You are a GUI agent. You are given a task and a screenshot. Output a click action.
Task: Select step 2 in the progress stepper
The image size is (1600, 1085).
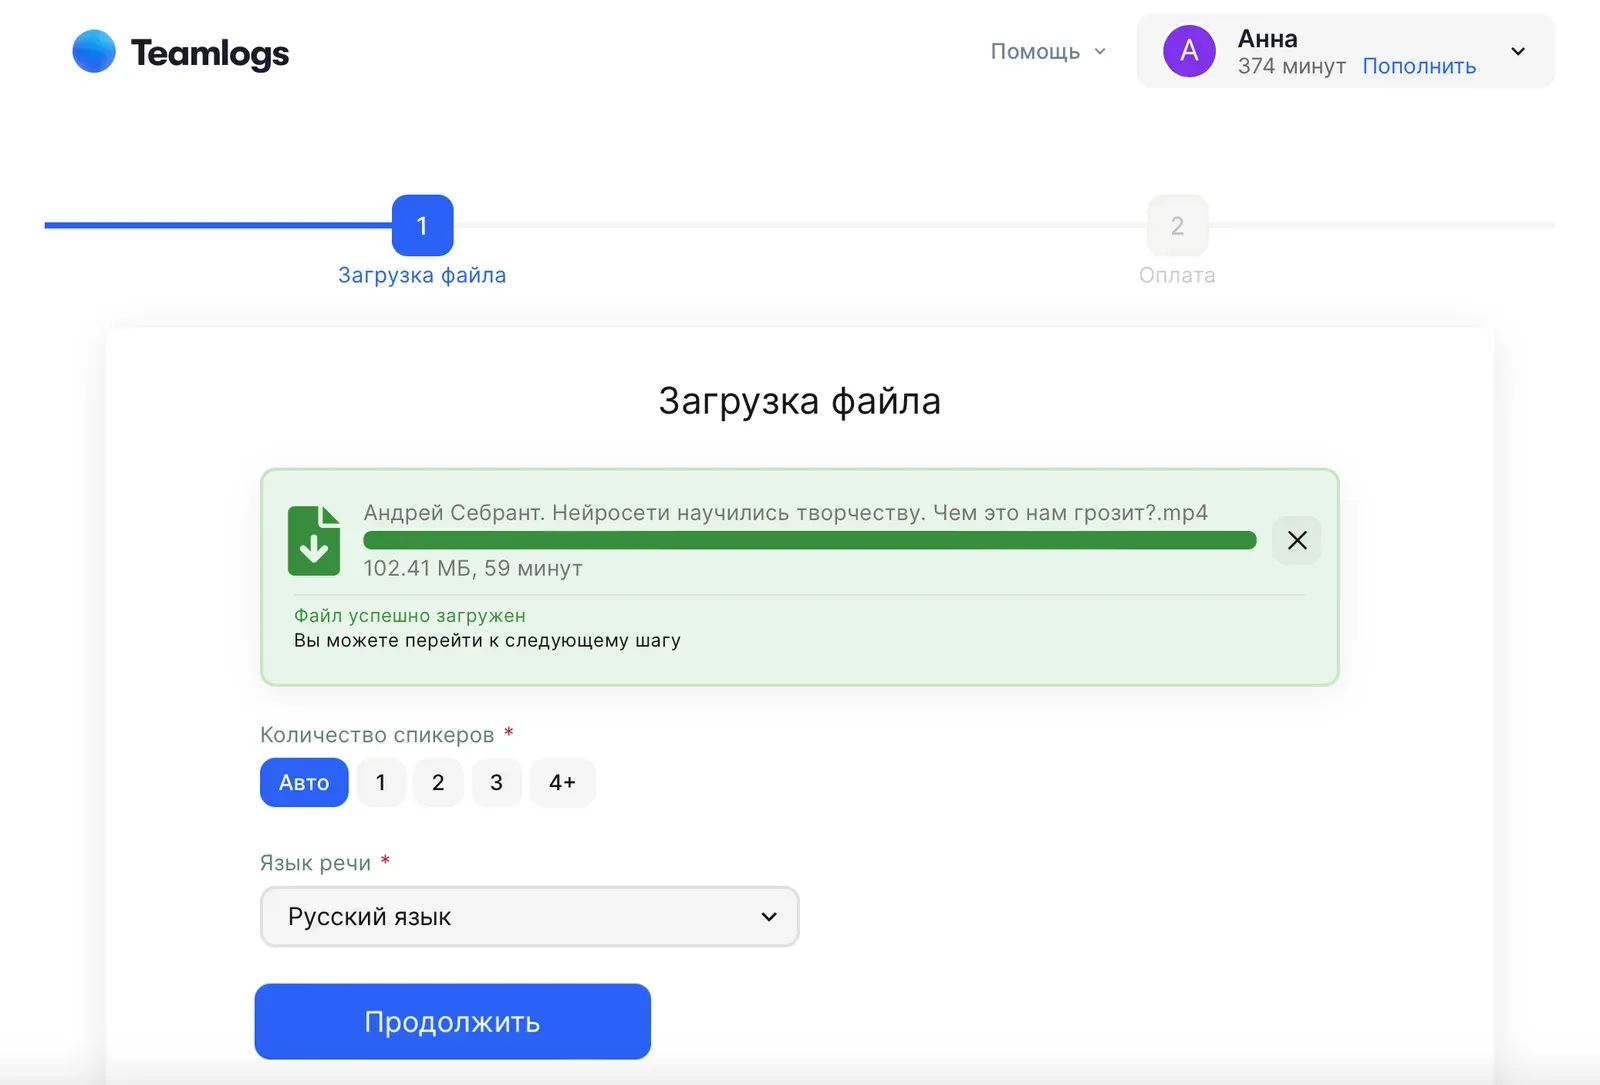pos(1177,225)
